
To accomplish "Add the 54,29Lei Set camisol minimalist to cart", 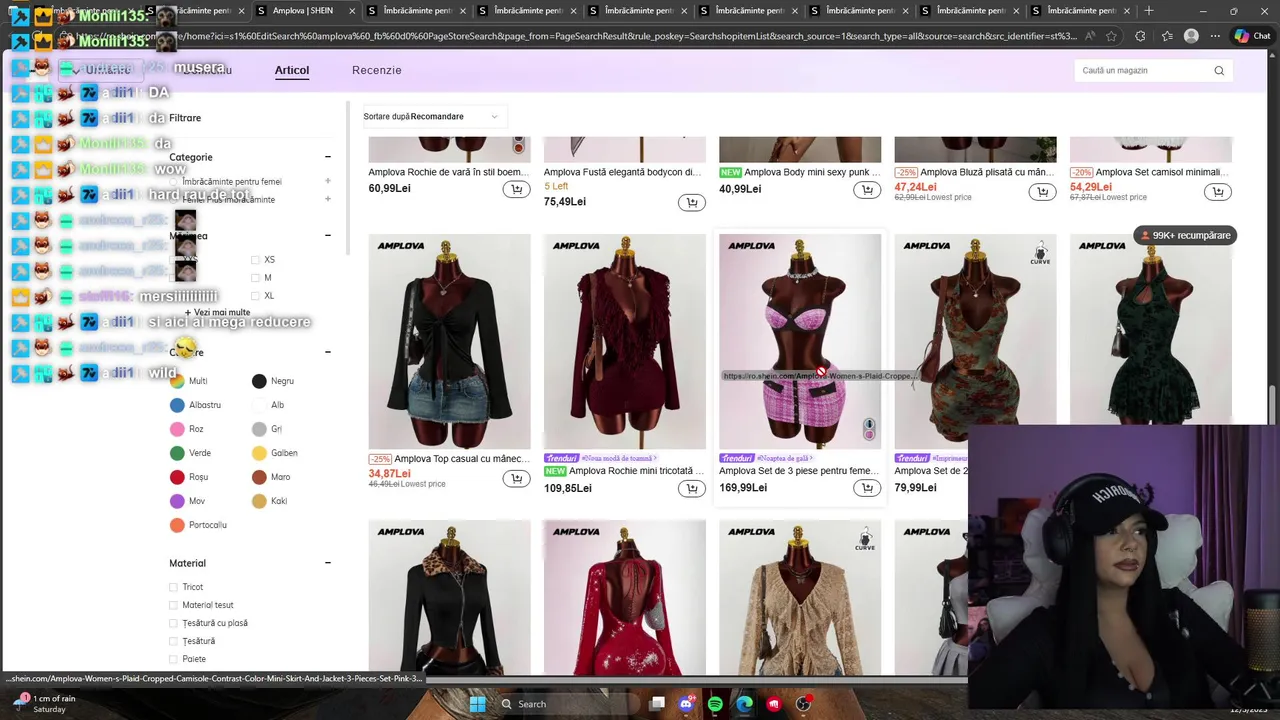I will coord(1218,192).
